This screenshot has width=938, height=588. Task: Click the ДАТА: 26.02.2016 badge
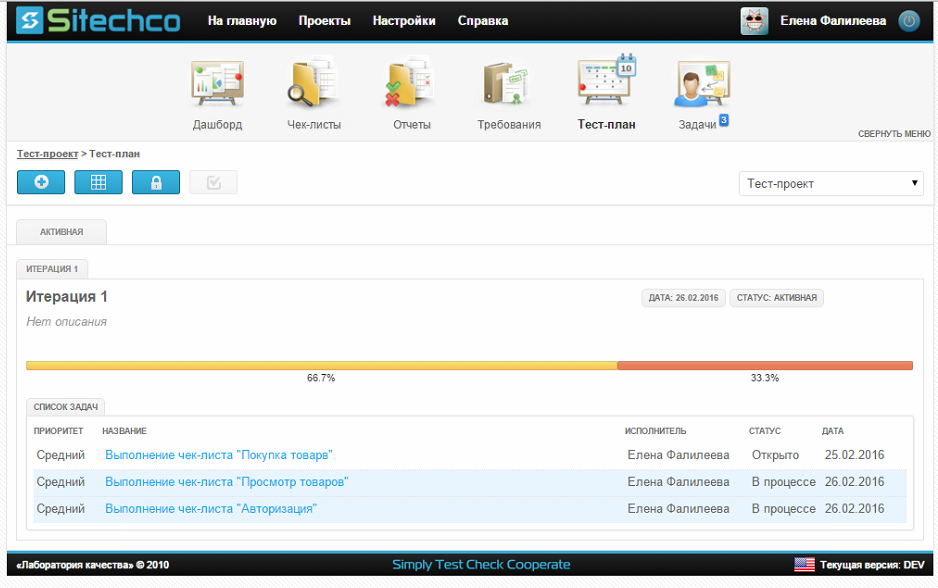pos(683,298)
